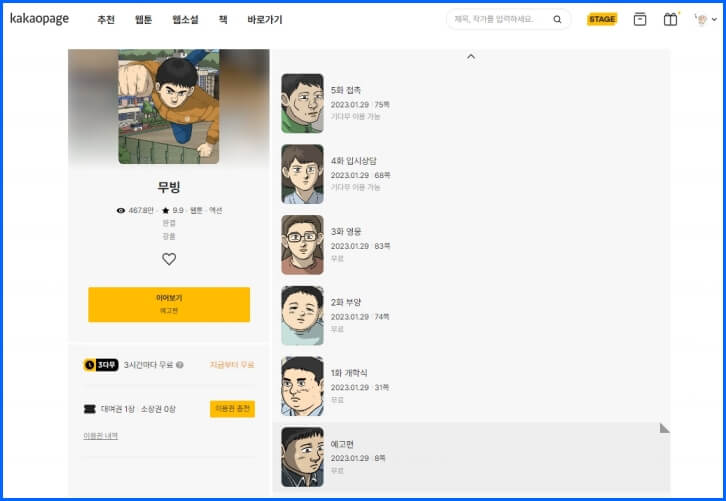Click the 무빙 title heading
This screenshot has height=501, width=726.
tap(169, 187)
